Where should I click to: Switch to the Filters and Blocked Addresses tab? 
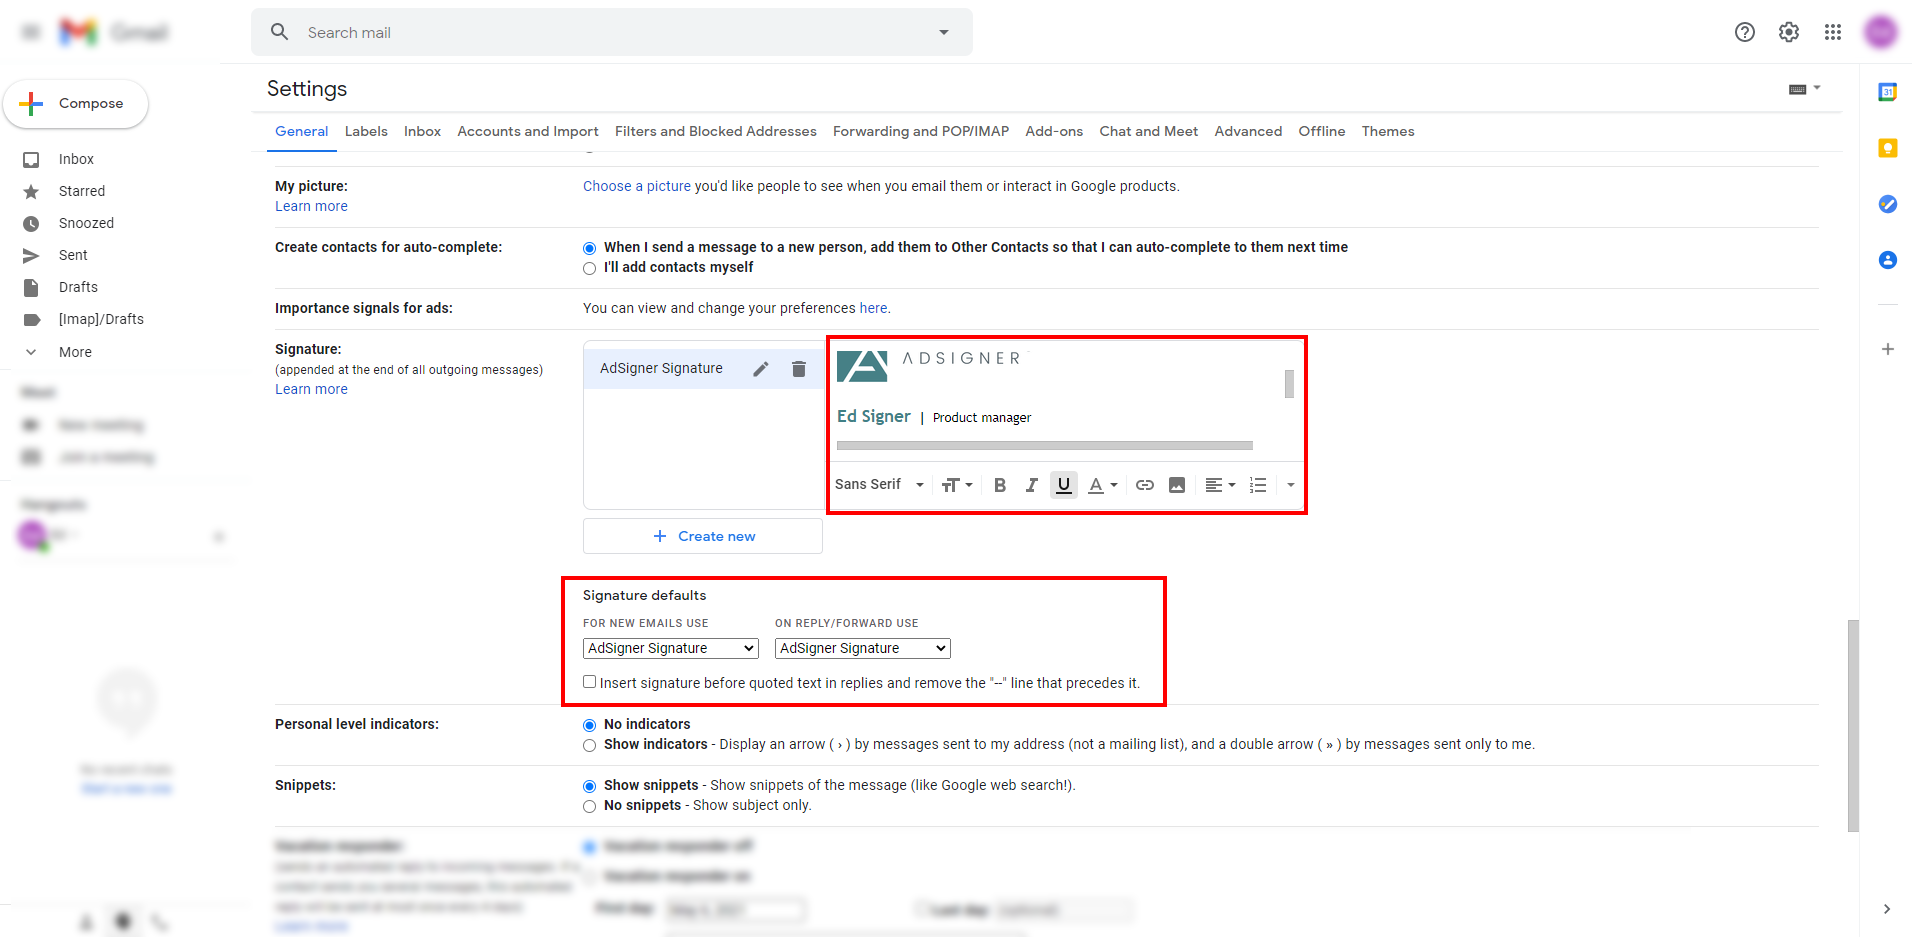pyautogui.click(x=715, y=131)
